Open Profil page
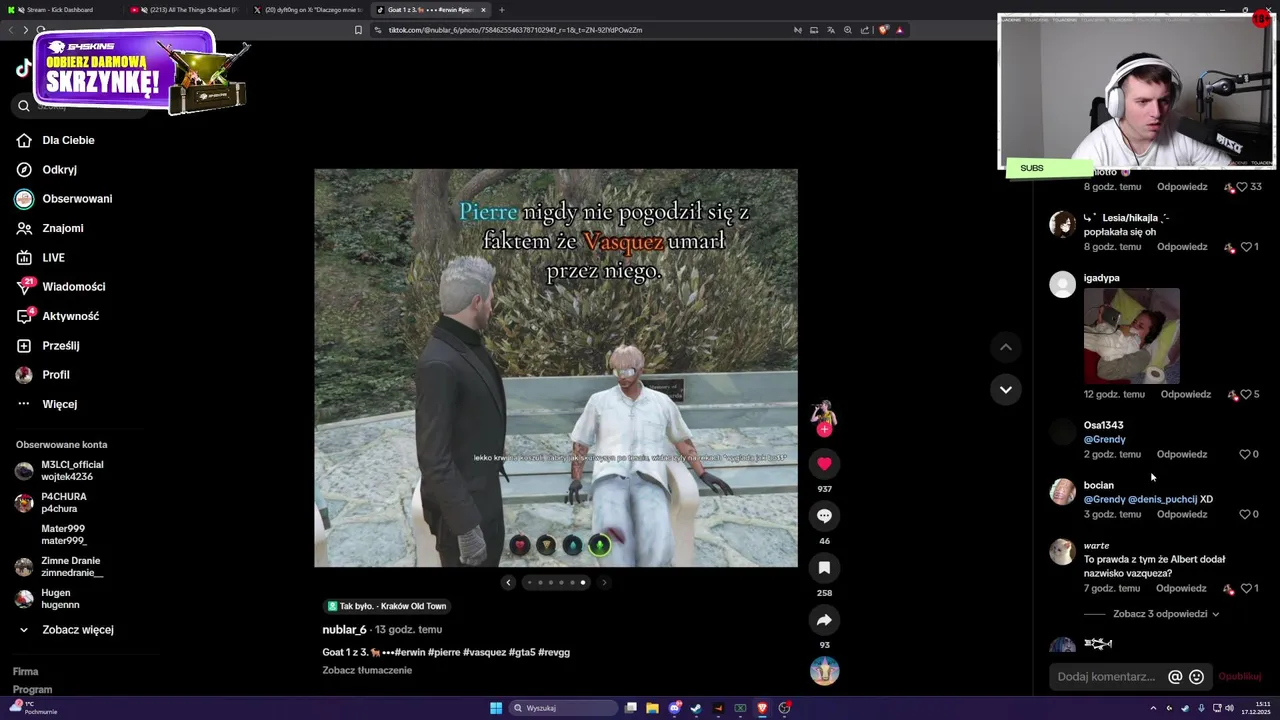The width and height of the screenshot is (1280, 720). (x=43, y=375)
